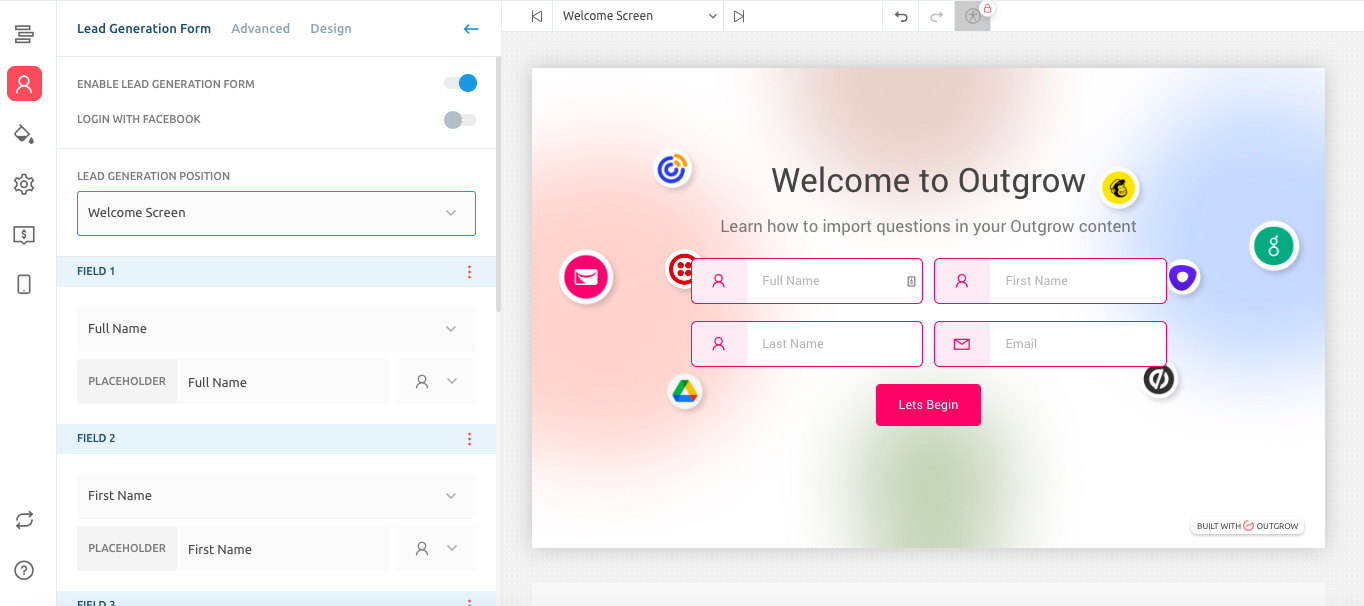1364x606 pixels.
Task: Edit the First Name placeholder text field
Action: 283,549
